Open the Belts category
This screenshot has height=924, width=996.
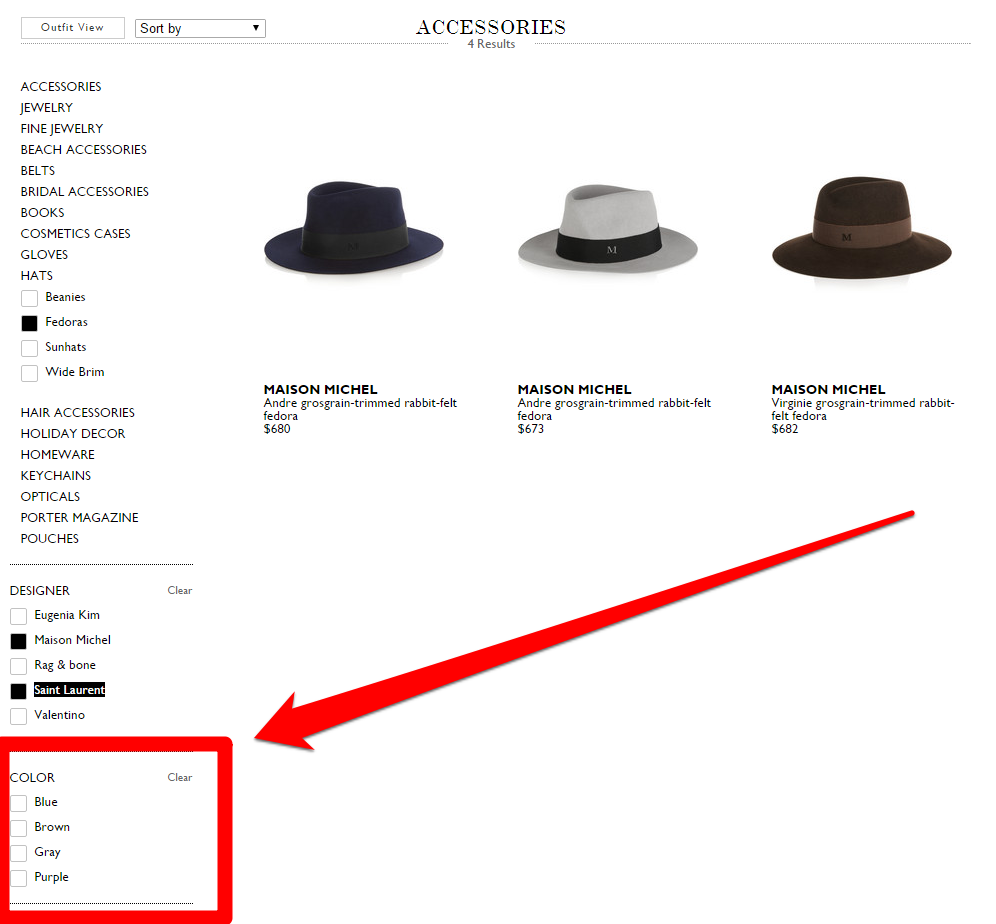pyautogui.click(x=37, y=170)
